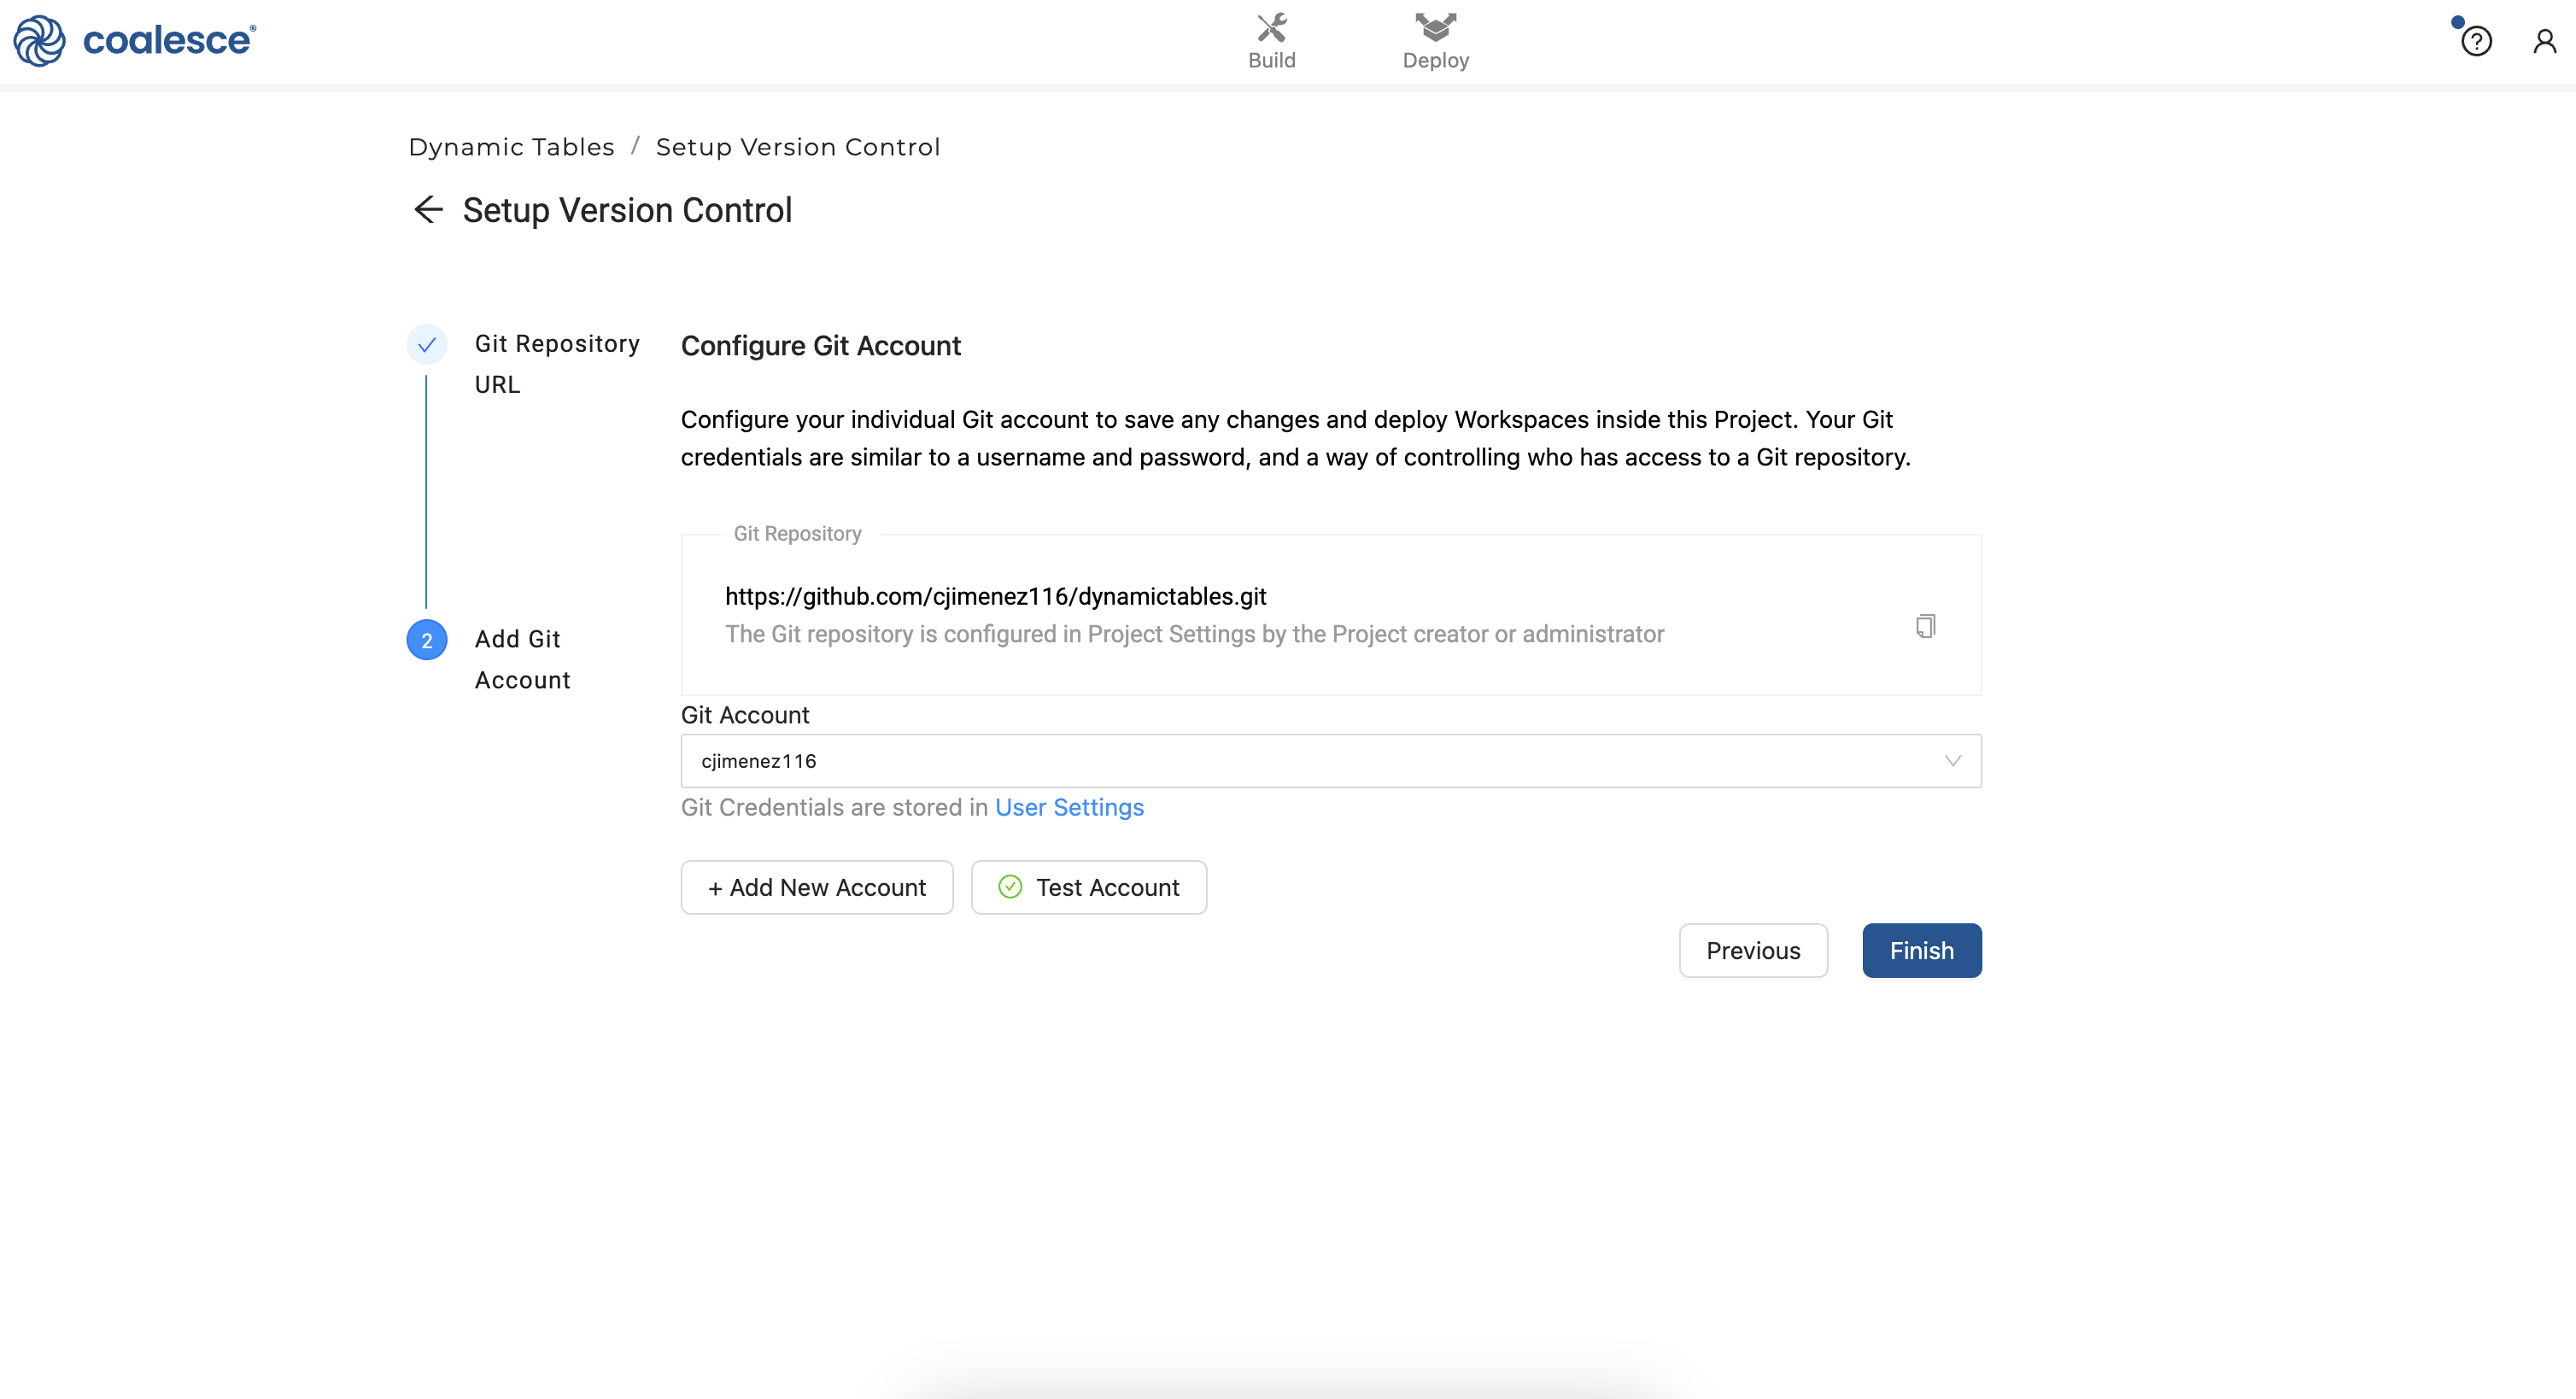Click the Finish button

coord(1921,951)
